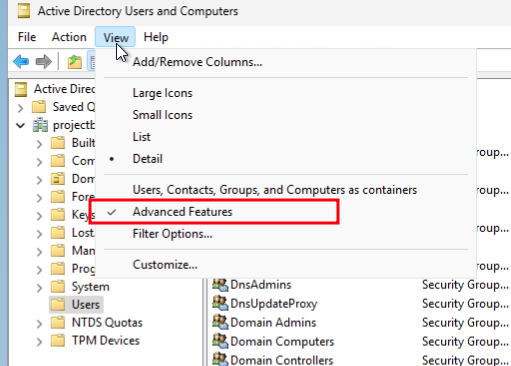511x366 pixels.
Task: Select the Domain Admins group name
Action: tap(273, 323)
